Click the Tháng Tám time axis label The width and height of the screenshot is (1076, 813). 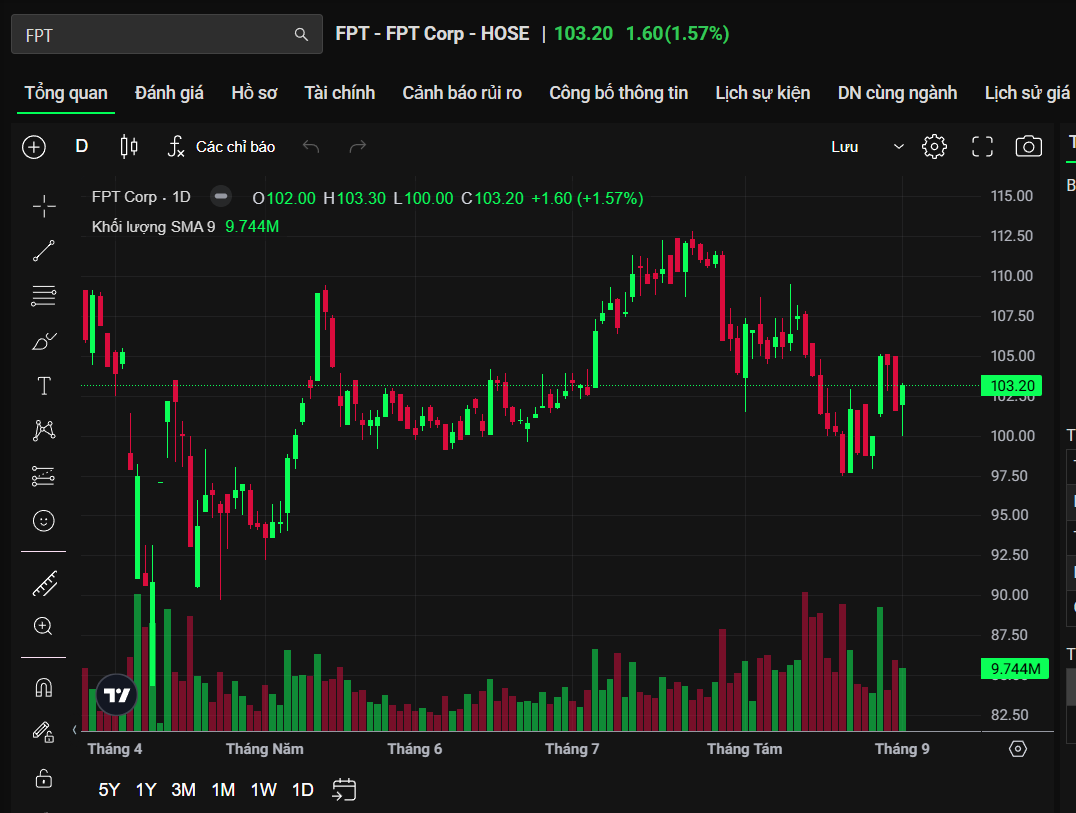point(745,749)
